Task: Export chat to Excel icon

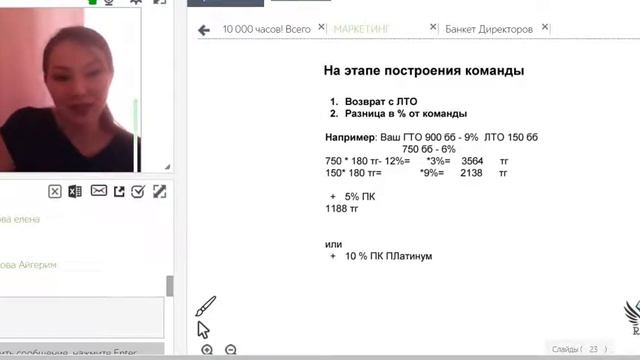Action: (75, 191)
